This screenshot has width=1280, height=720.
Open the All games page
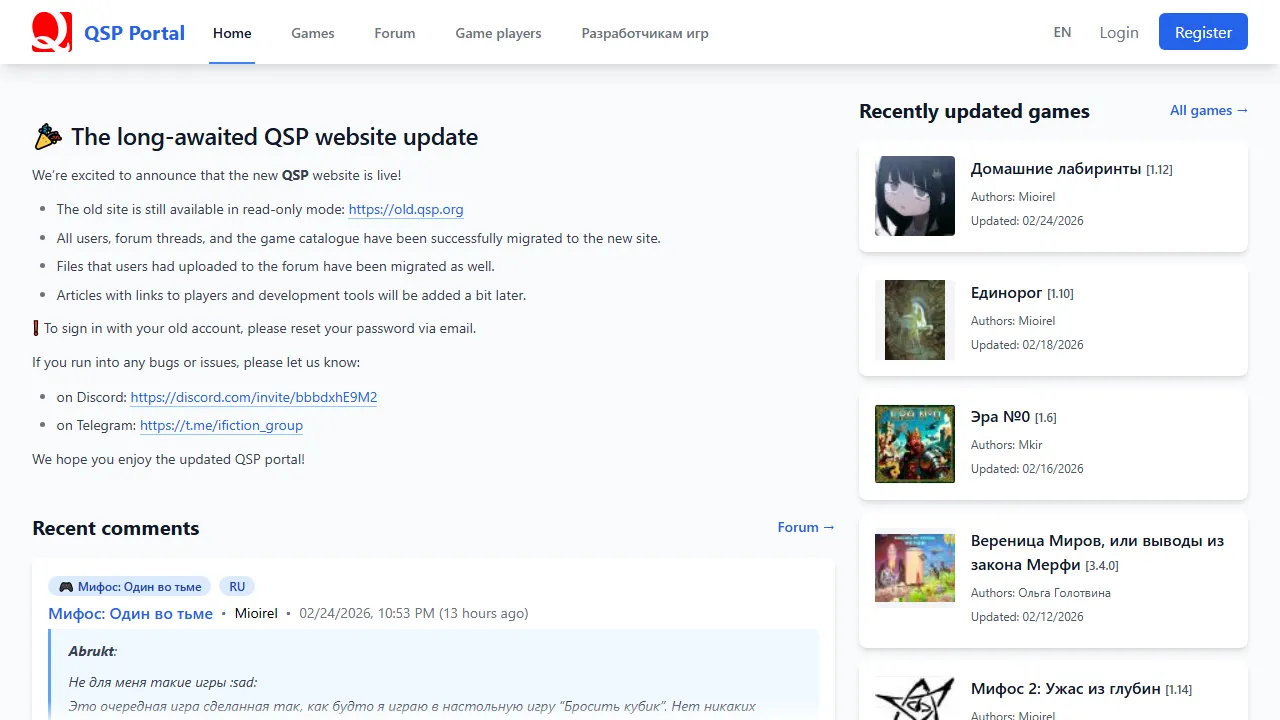[x=1209, y=110]
